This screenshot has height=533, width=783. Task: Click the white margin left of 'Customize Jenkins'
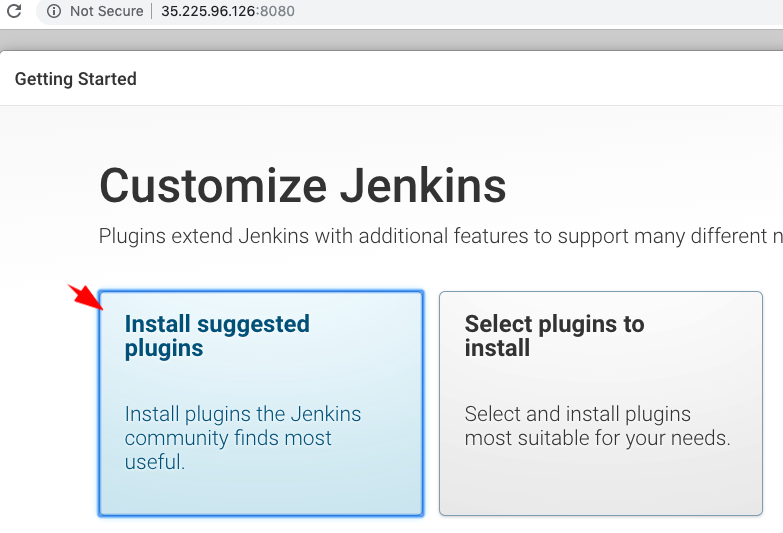(50, 186)
